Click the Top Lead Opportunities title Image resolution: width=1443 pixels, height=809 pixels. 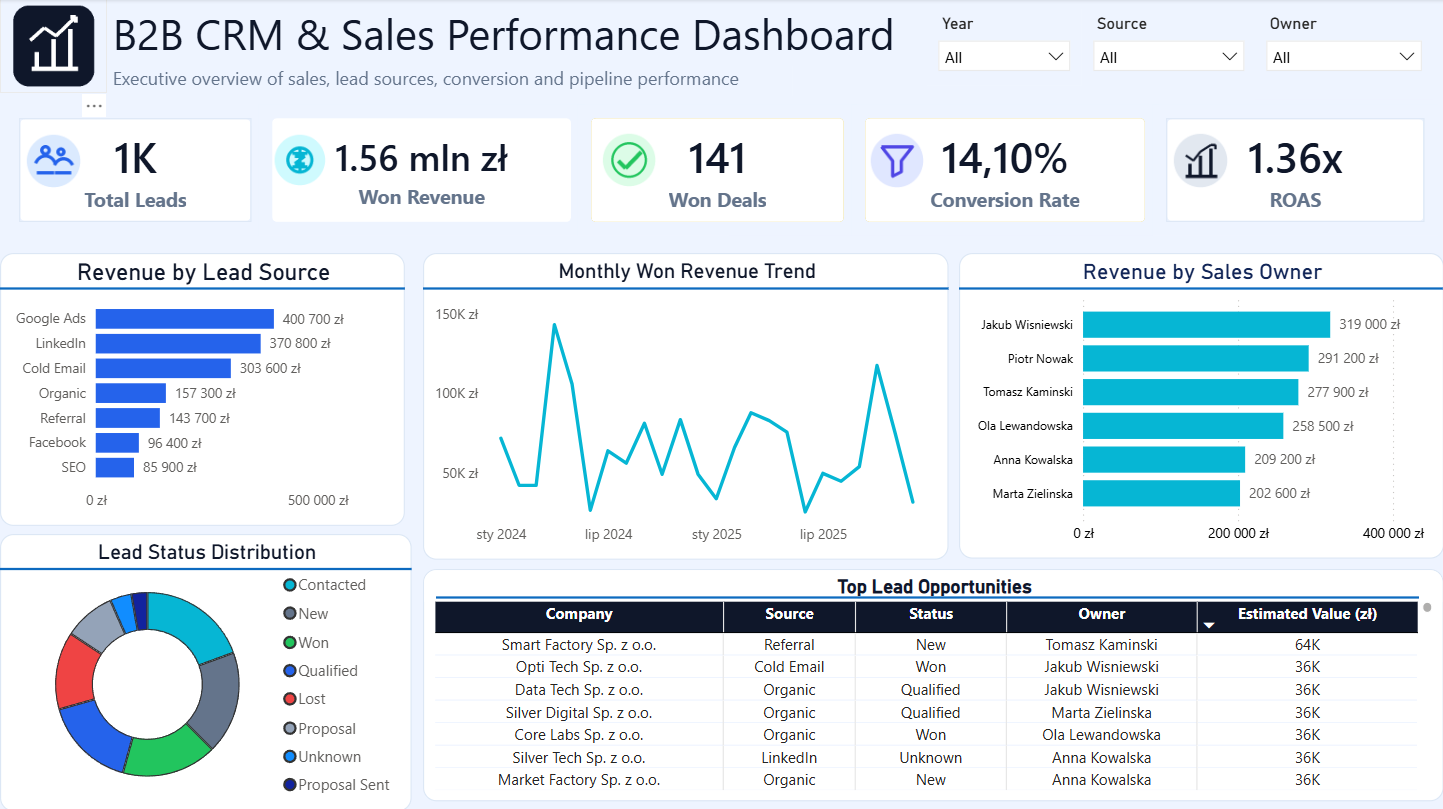pyautogui.click(x=934, y=587)
